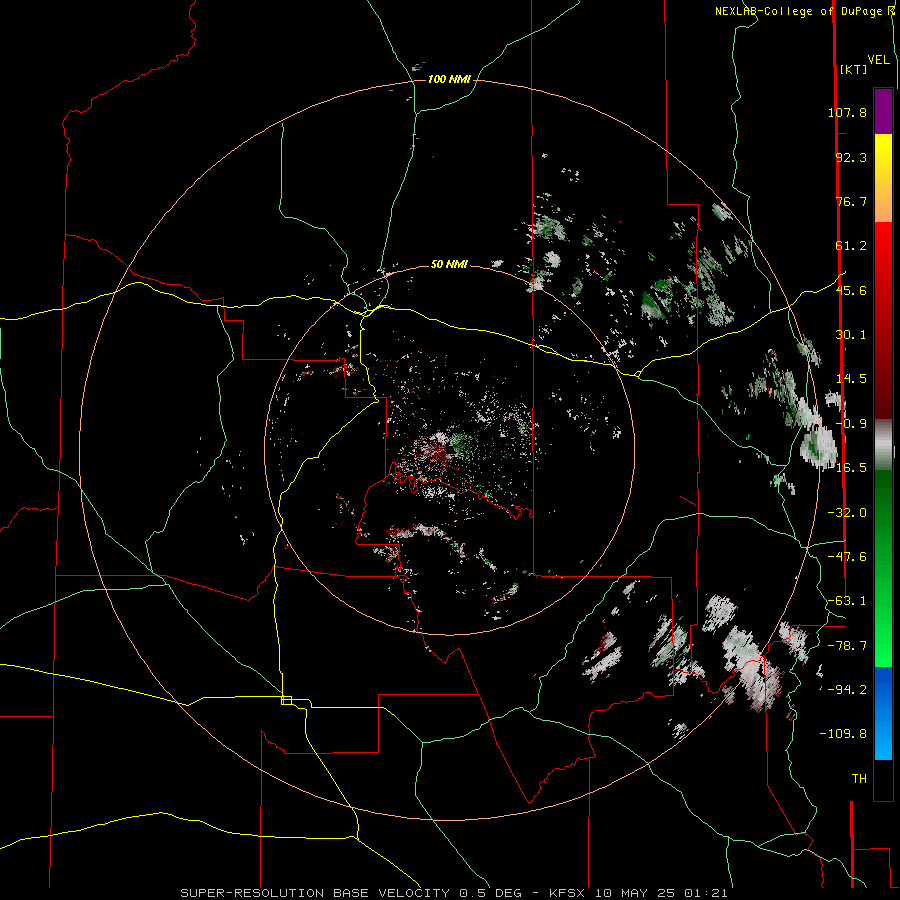Select the -109.8 velocity scale value
Image resolution: width=900 pixels, height=900 pixels.
click(843, 734)
